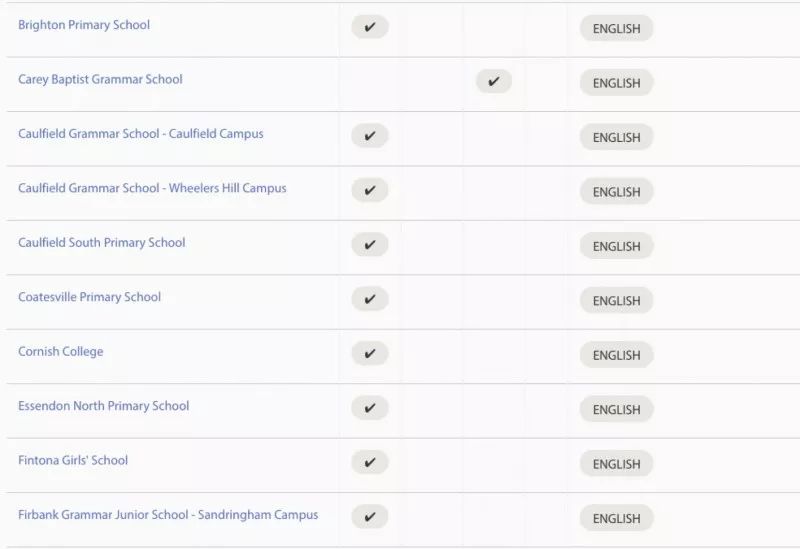This screenshot has width=800, height=549.
Task: Click ENGLISH tag in Caulfield South Primary row
Action: pos(616,246)
